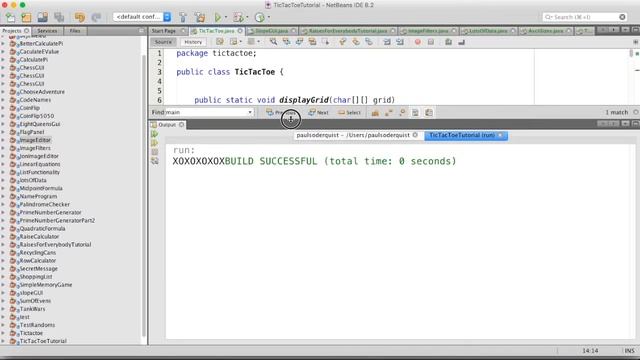This screenshot has height=360, width=640.
Task: Run the project with green play icon
Action: [x=218, y=17]
